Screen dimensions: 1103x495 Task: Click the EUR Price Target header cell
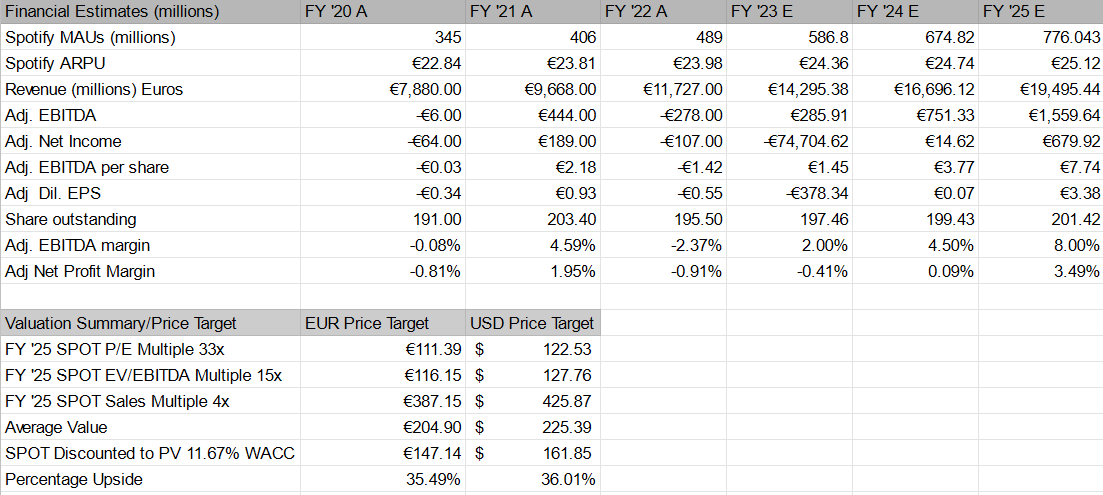(383, 323)
